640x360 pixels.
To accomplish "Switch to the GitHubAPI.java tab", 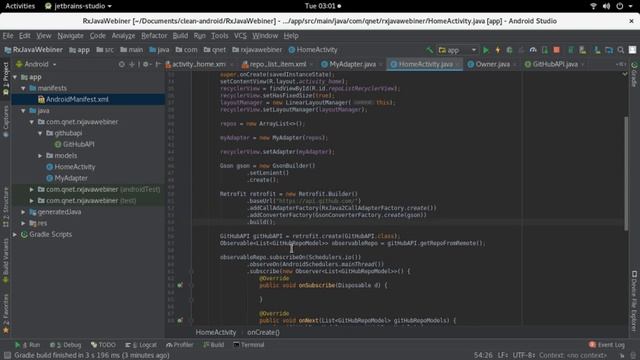I will point(555,64).
